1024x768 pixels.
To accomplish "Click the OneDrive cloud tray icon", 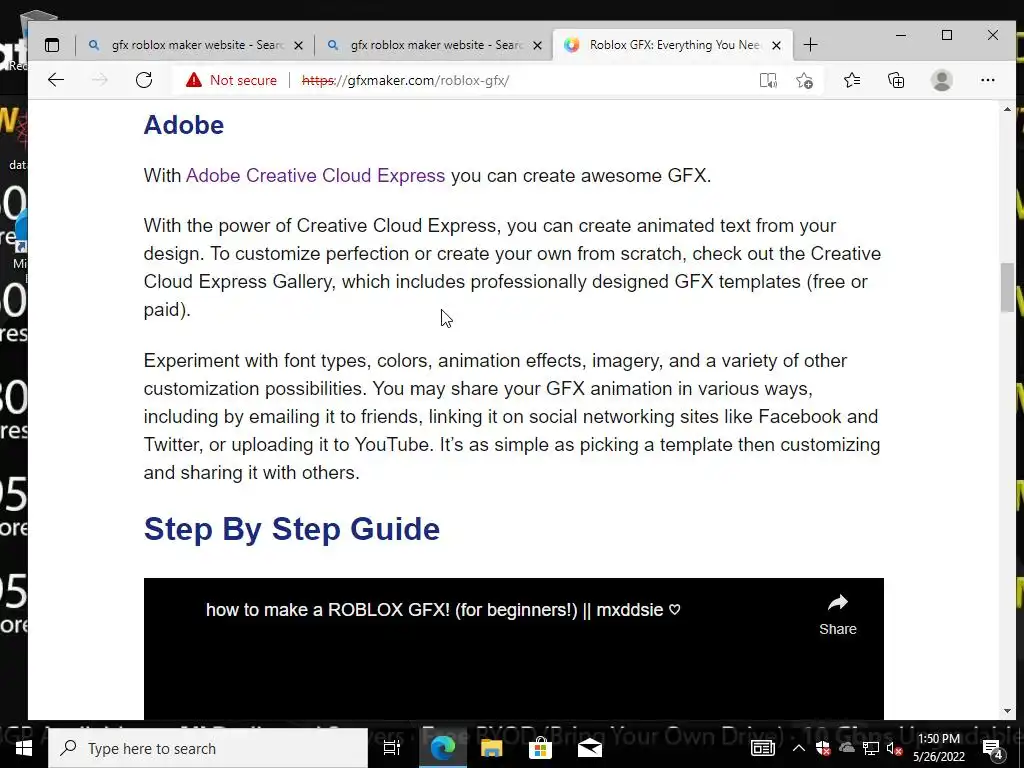I will (x=847, y=748).
